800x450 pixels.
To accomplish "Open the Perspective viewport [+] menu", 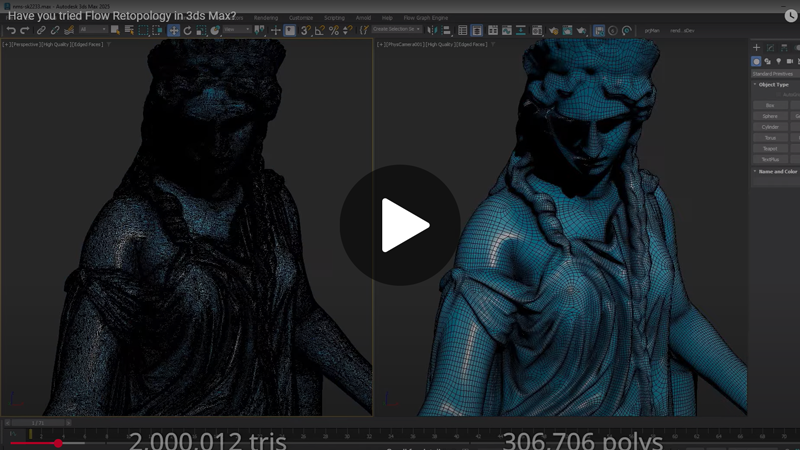I will (x=6, y=44).
